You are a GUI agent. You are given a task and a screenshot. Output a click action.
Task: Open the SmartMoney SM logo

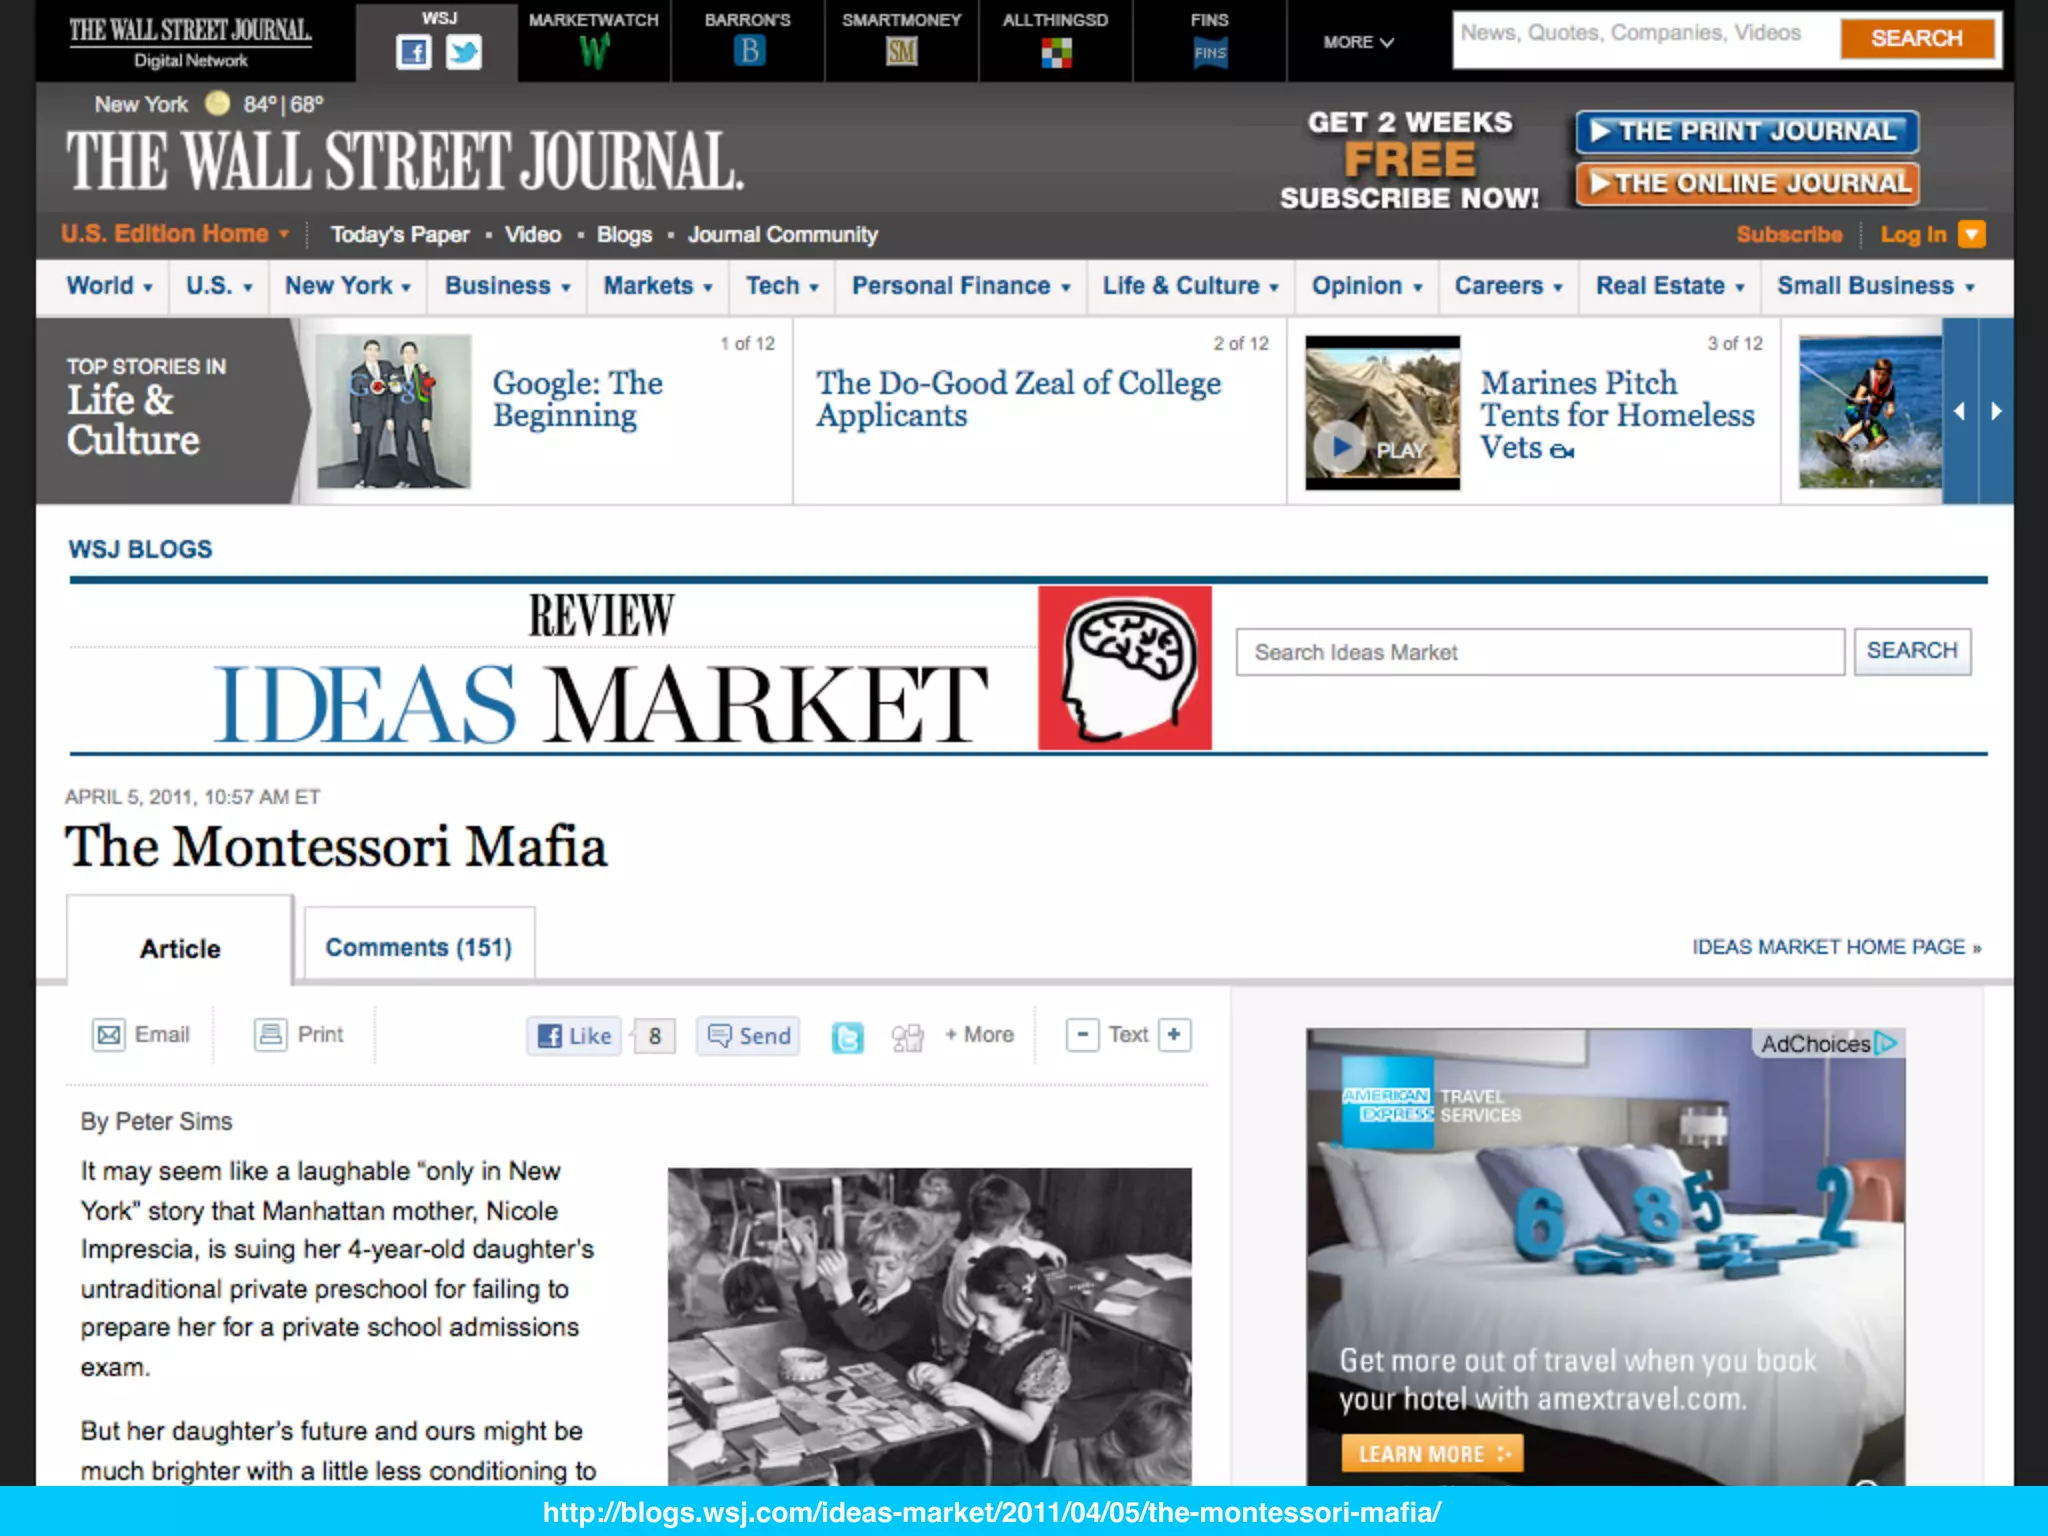pos(901,52)
